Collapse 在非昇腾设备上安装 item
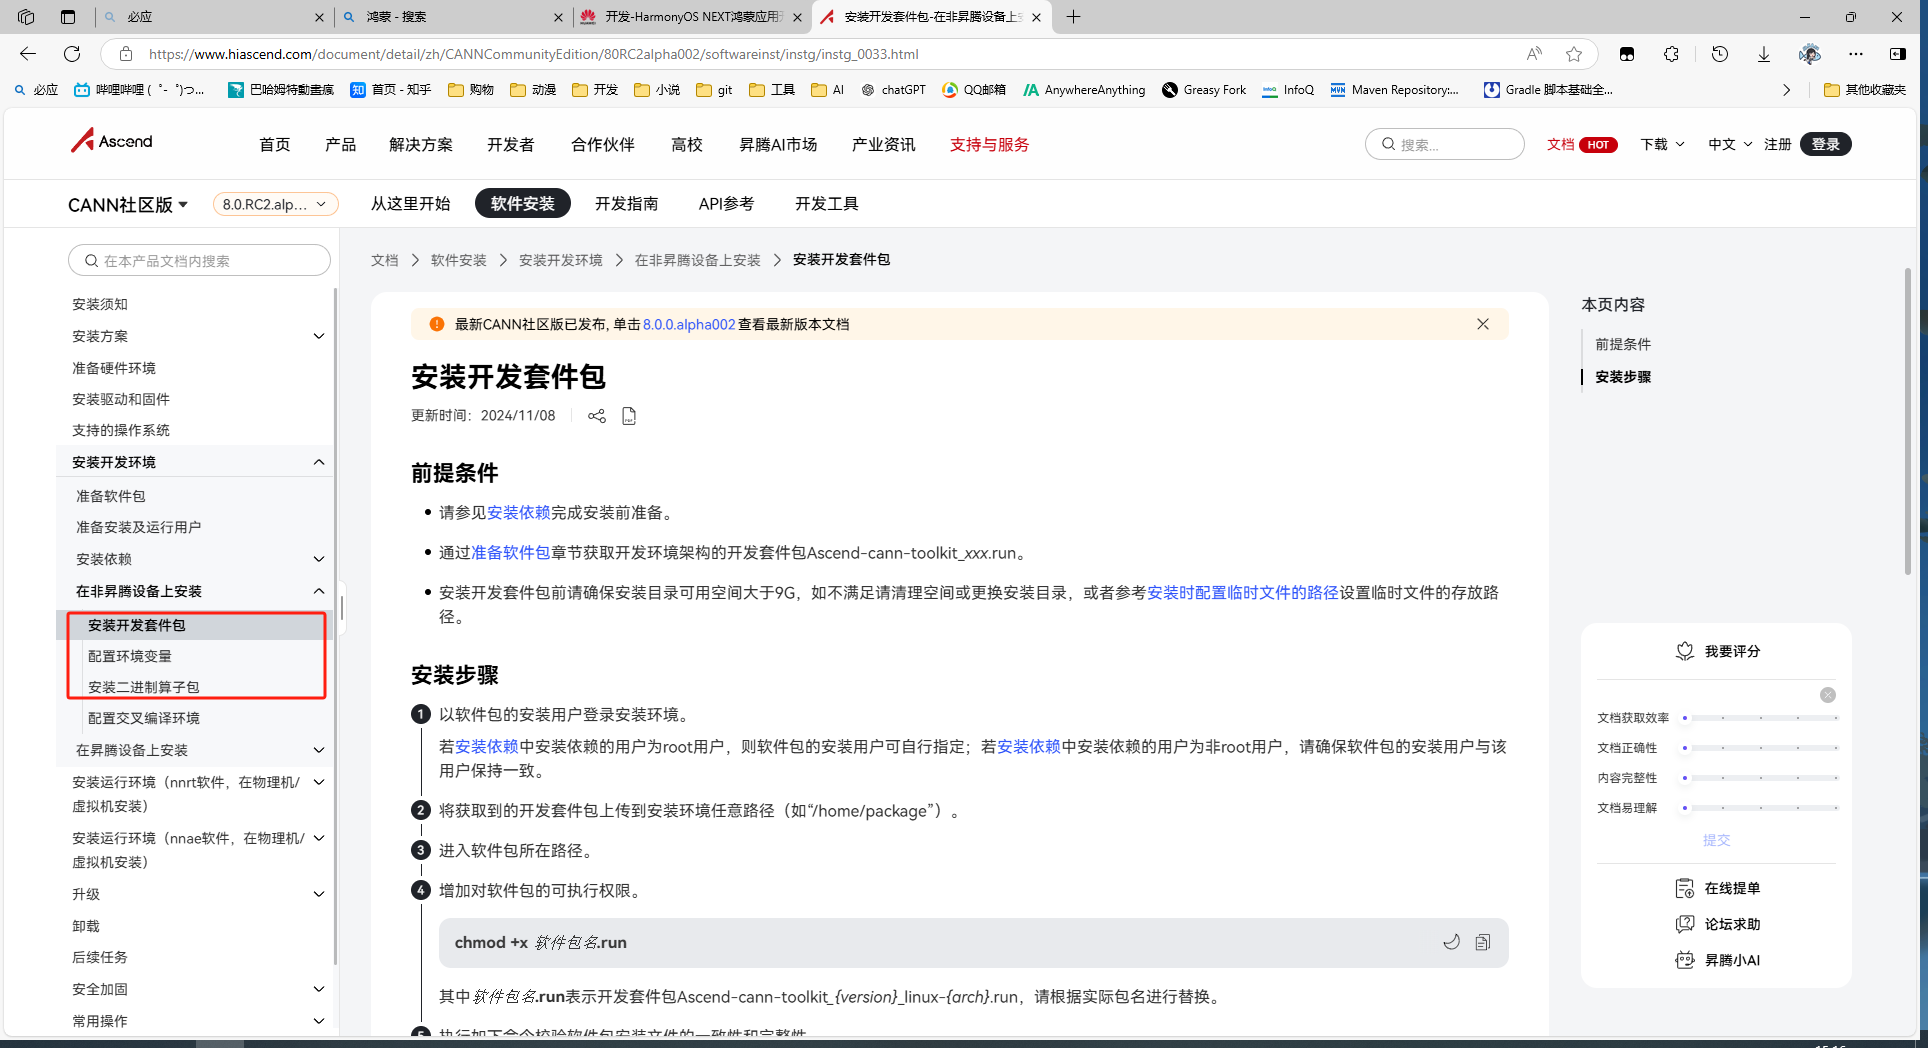Screen dimensions: 1928x1048 pyautogui.click(x=319, y=591)
